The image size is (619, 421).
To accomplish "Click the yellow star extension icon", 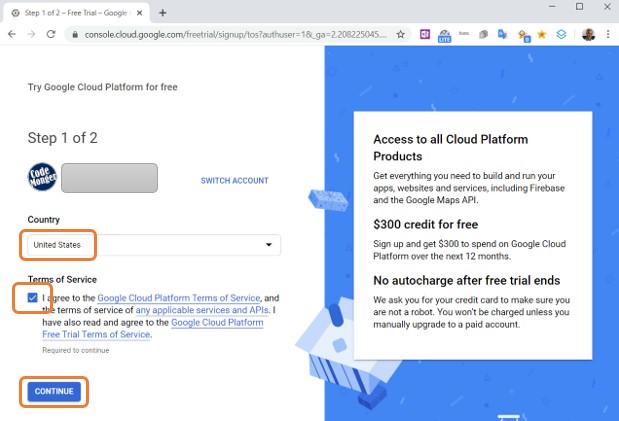I will coord(542,34).
